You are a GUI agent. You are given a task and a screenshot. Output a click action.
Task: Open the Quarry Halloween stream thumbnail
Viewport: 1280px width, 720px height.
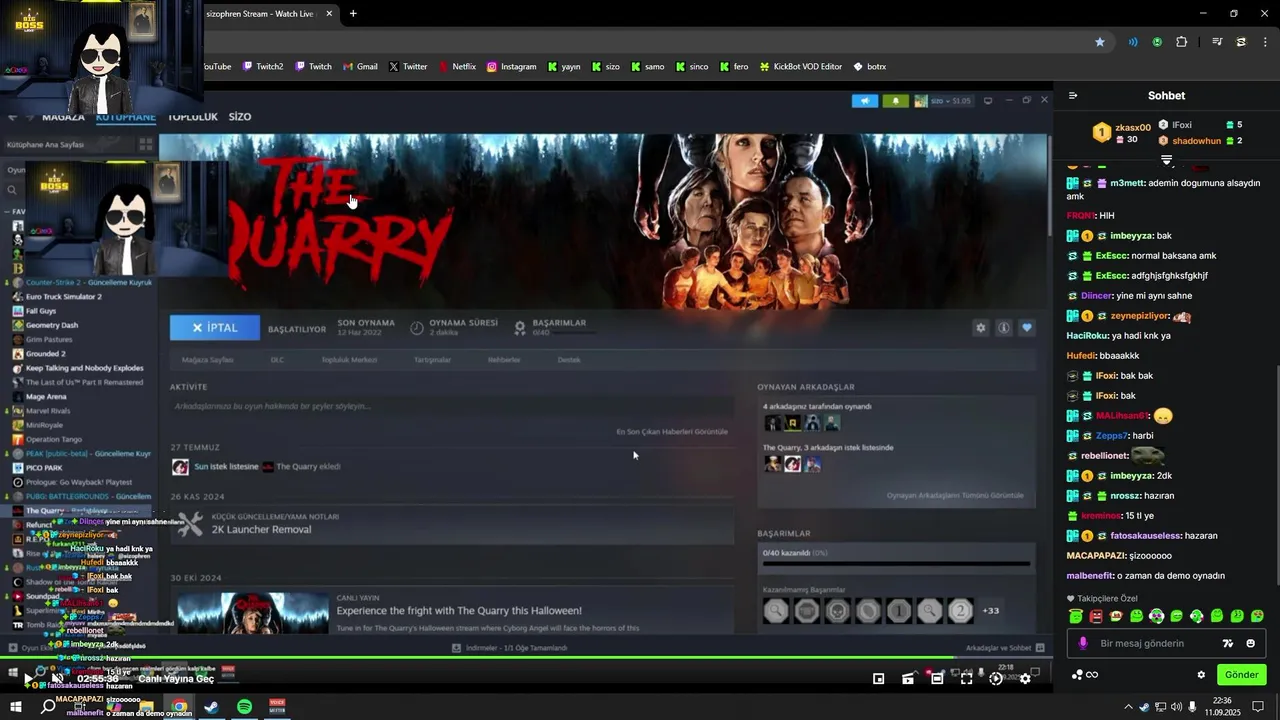[x=253, y=613]
